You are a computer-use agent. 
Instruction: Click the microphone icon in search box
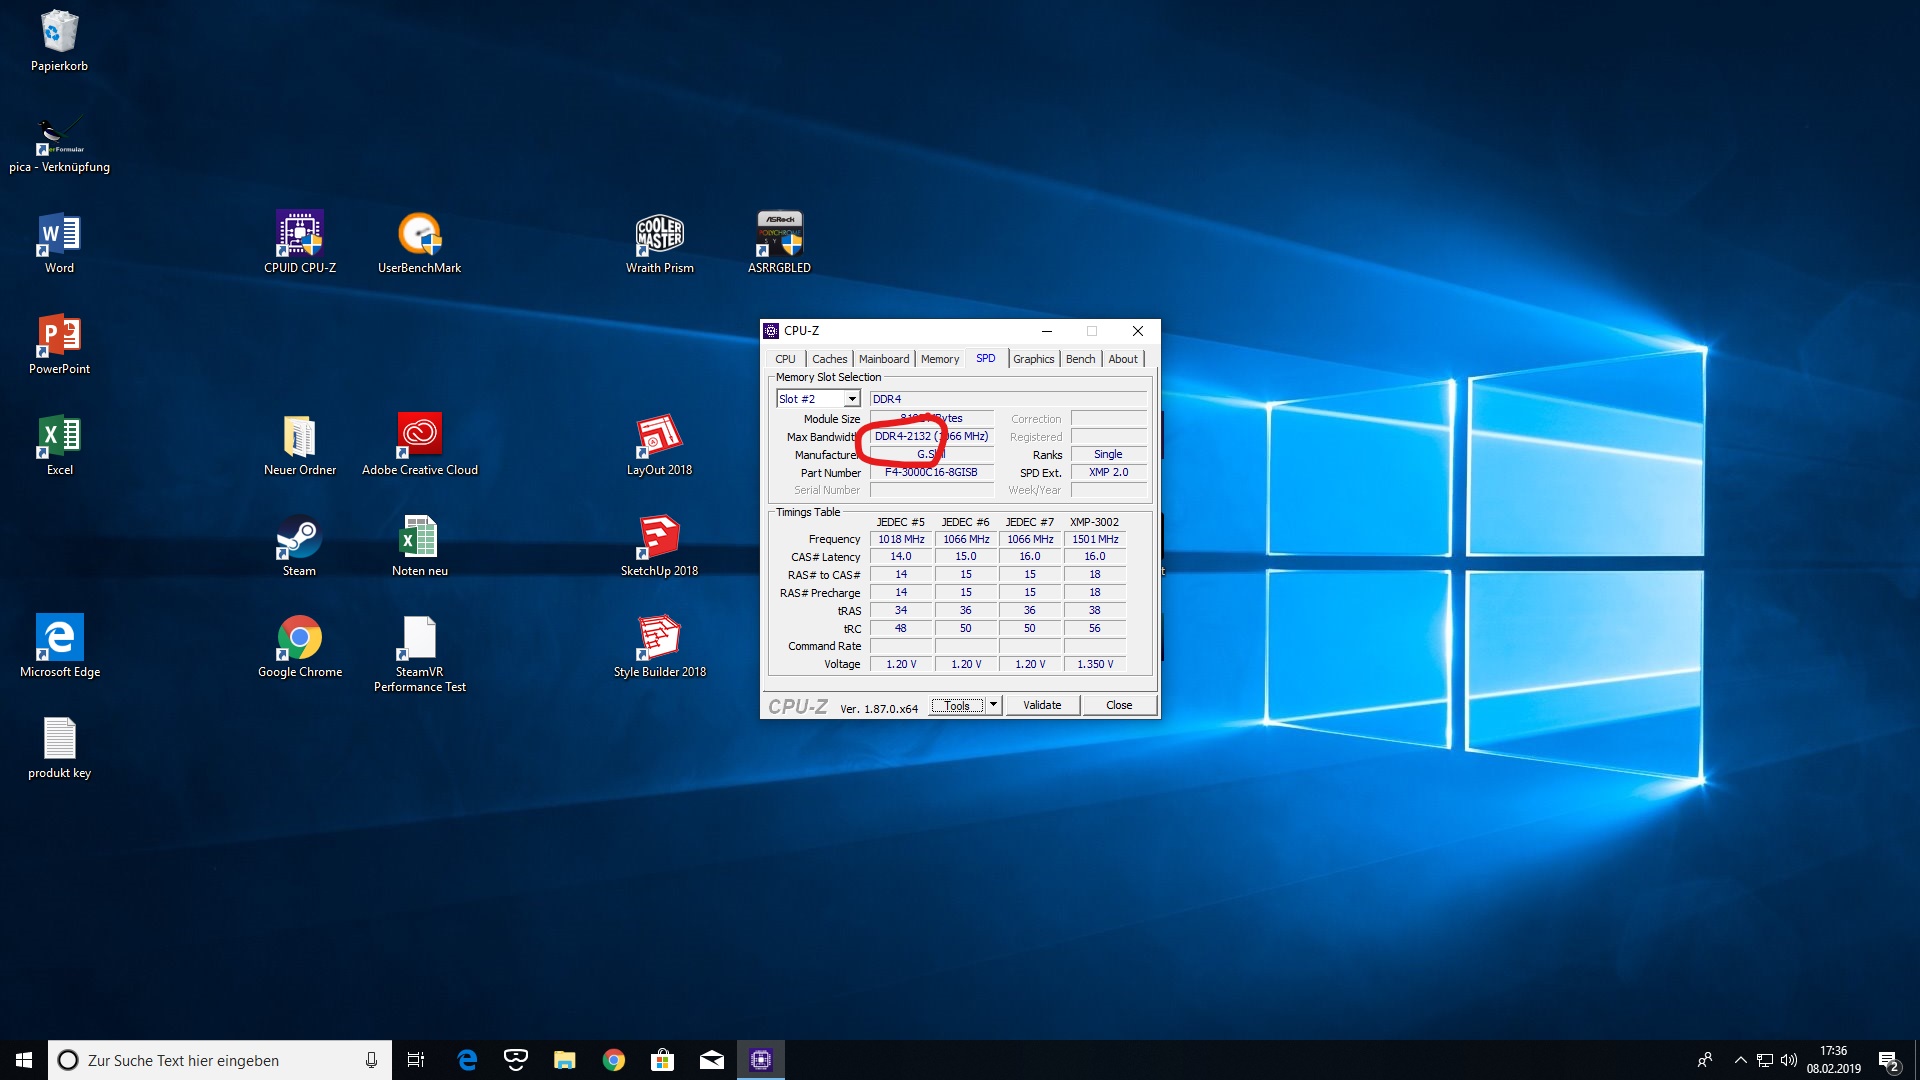(x=371, y=1060)
